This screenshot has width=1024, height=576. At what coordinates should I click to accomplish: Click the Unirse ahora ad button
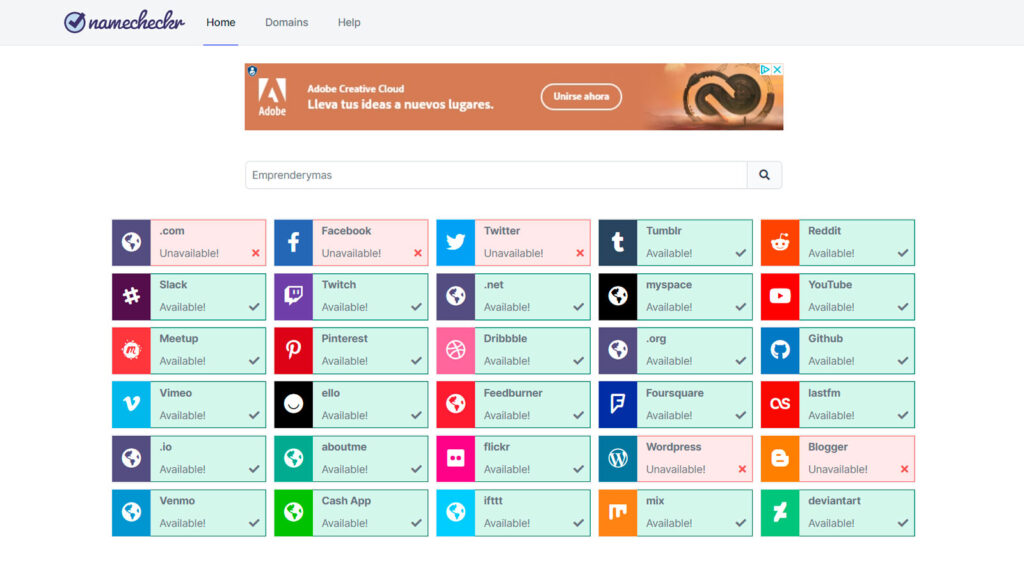[581, 97]
